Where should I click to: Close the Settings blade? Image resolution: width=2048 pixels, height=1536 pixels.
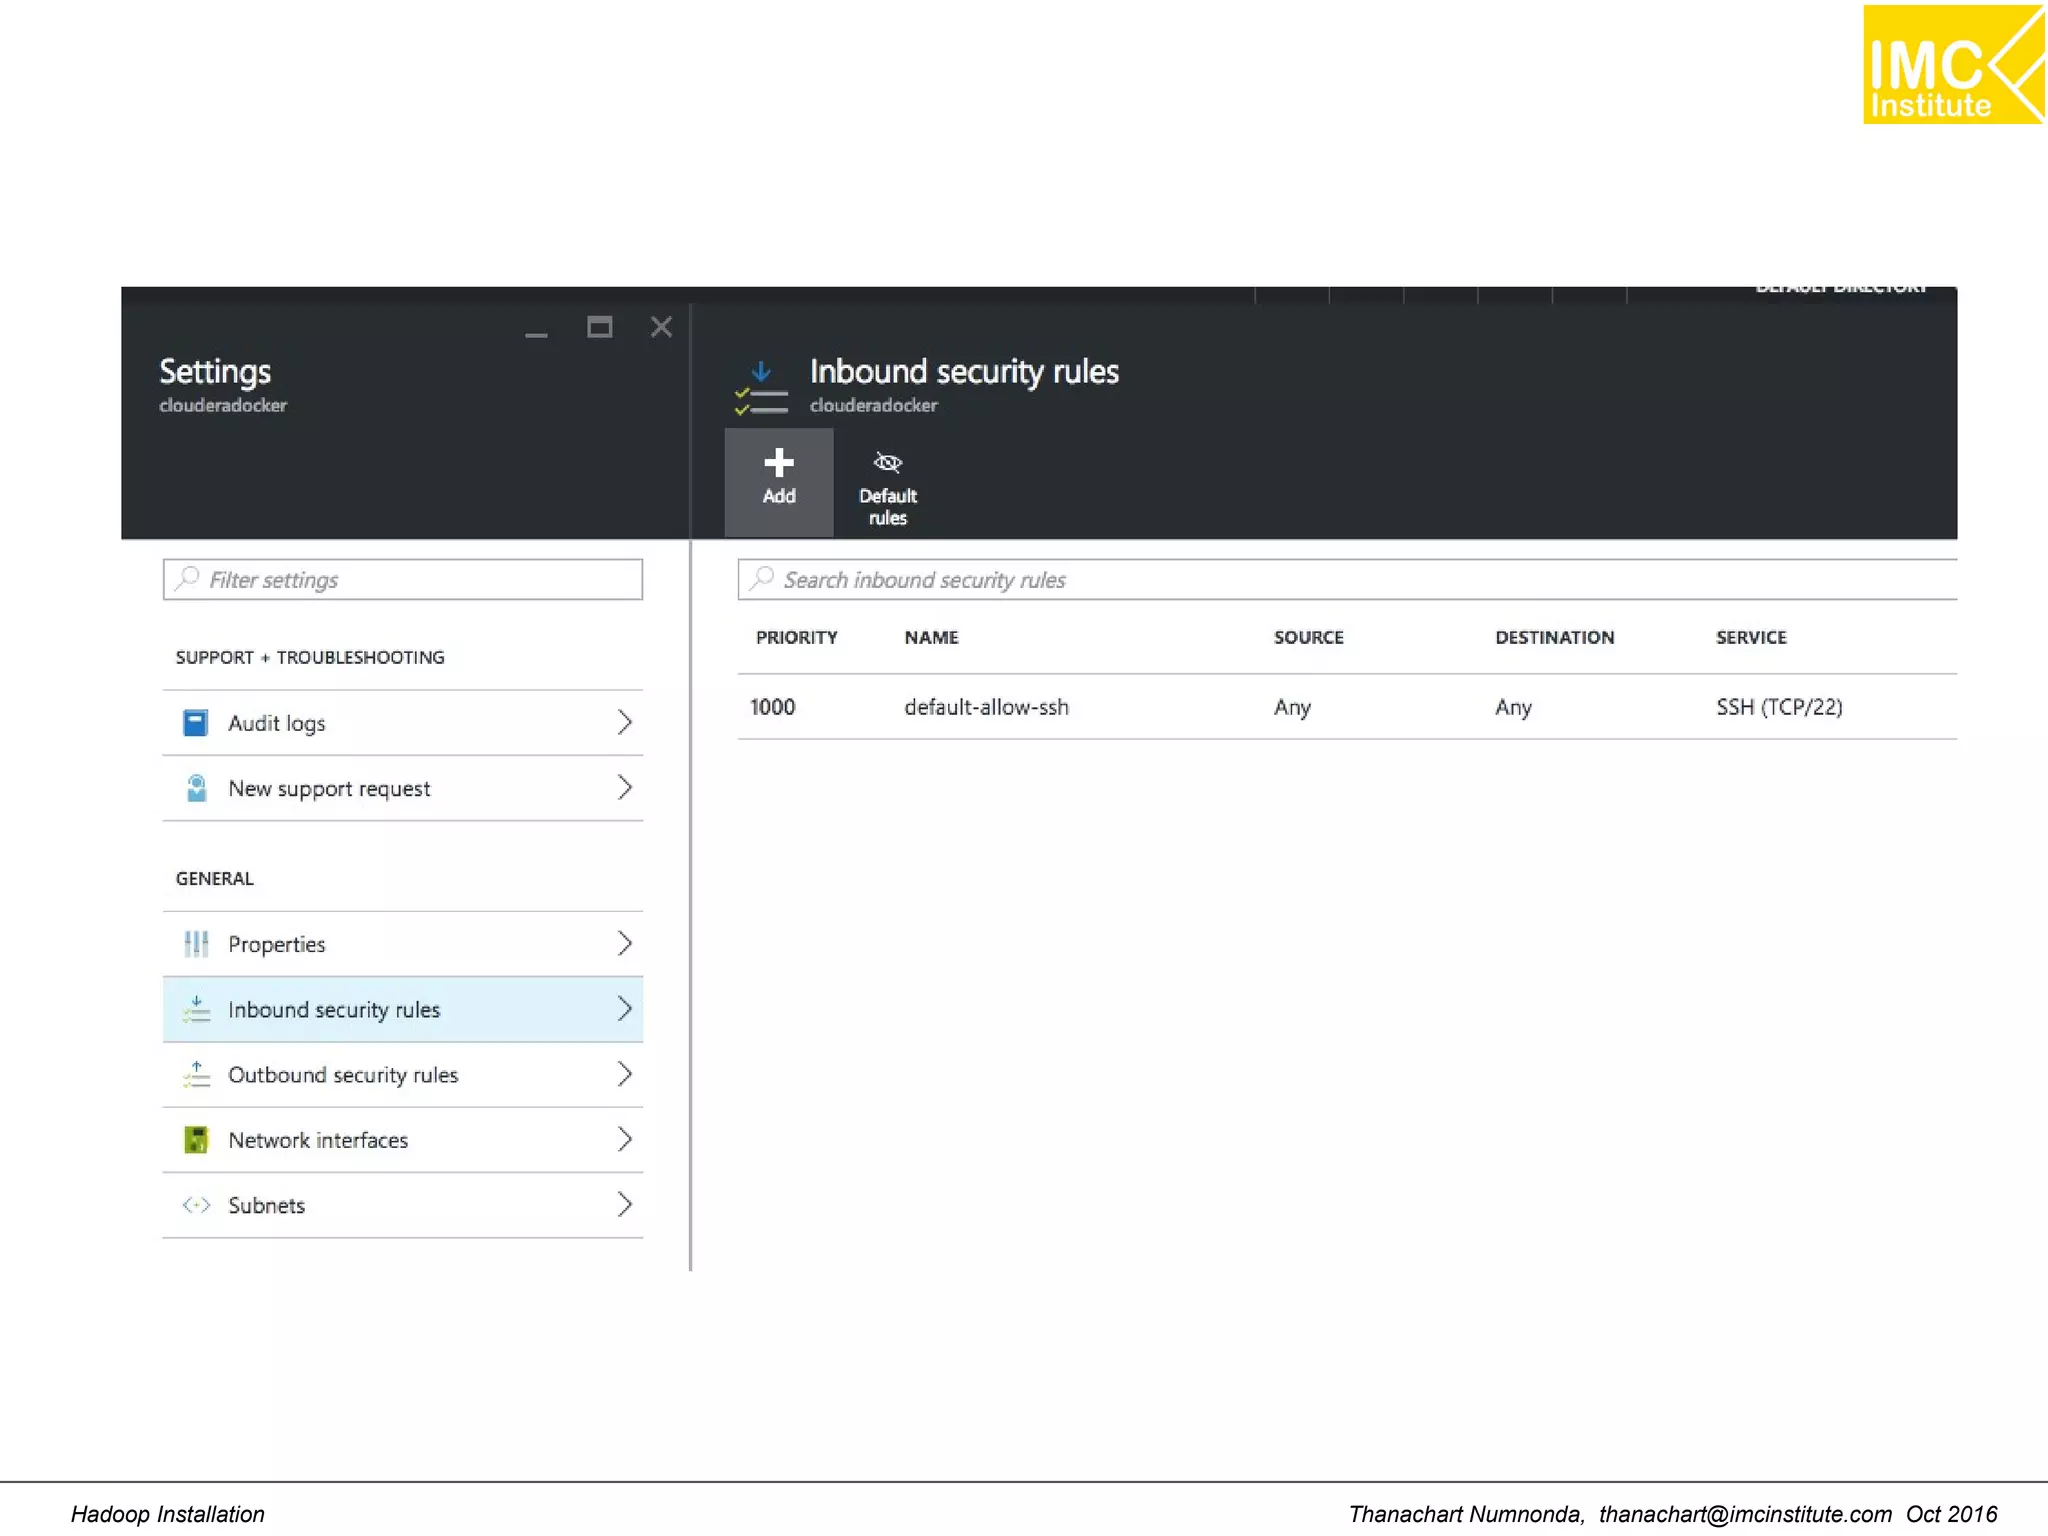click(x=661, y=327)
